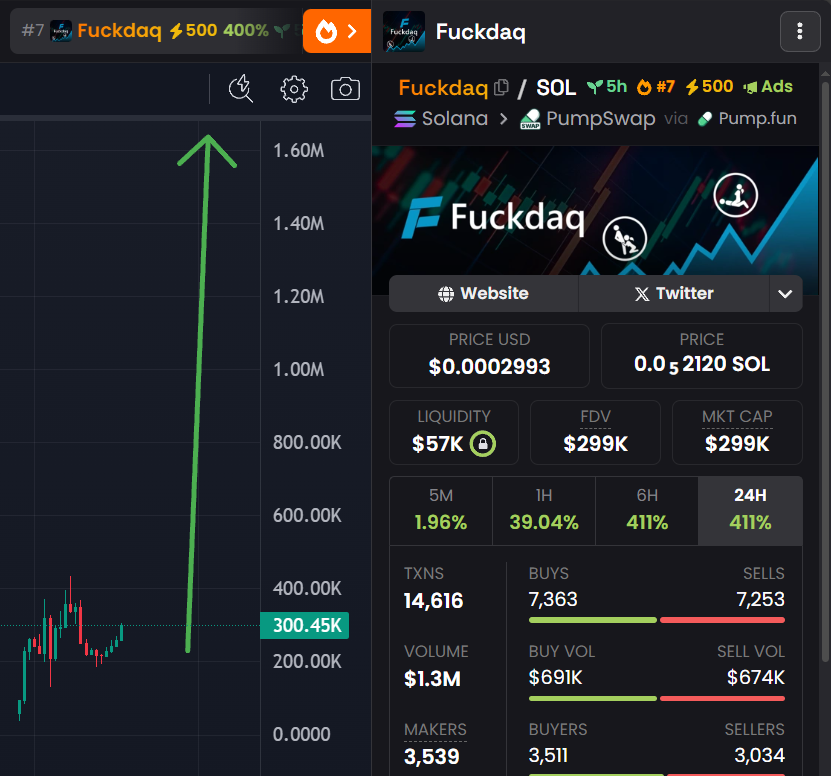This screenshot has height=776, width=831.
Task: Click the 1.60M price axis label
Action: tap(298, 151)
